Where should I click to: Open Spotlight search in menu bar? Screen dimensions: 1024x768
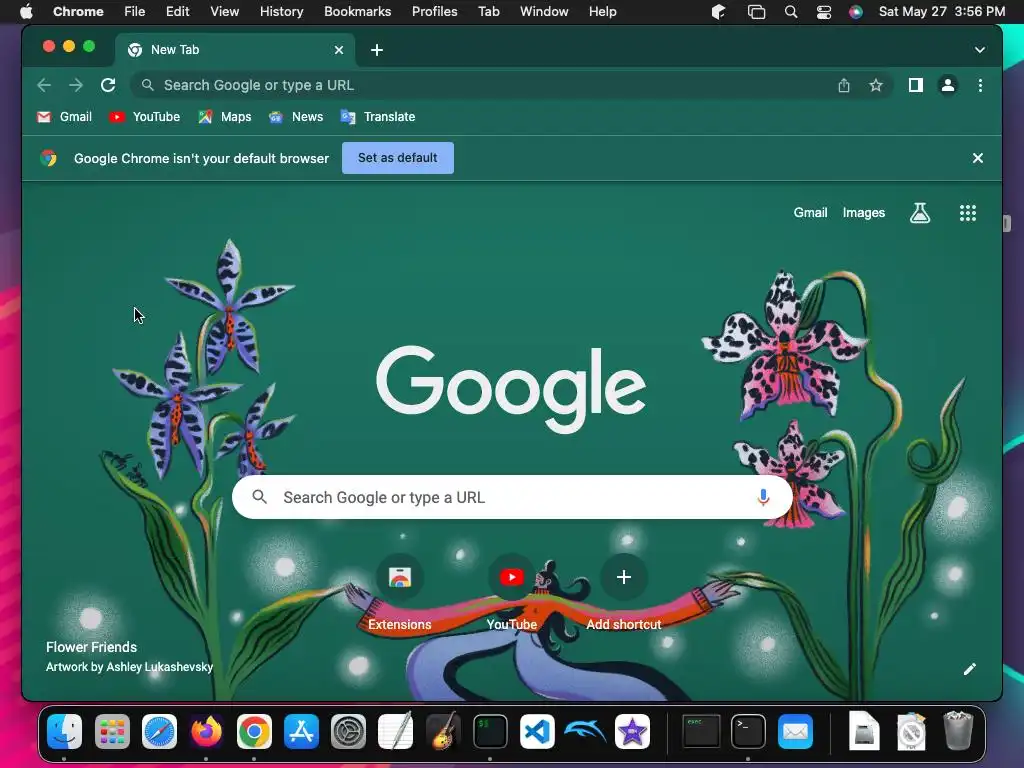coord(790,12)
